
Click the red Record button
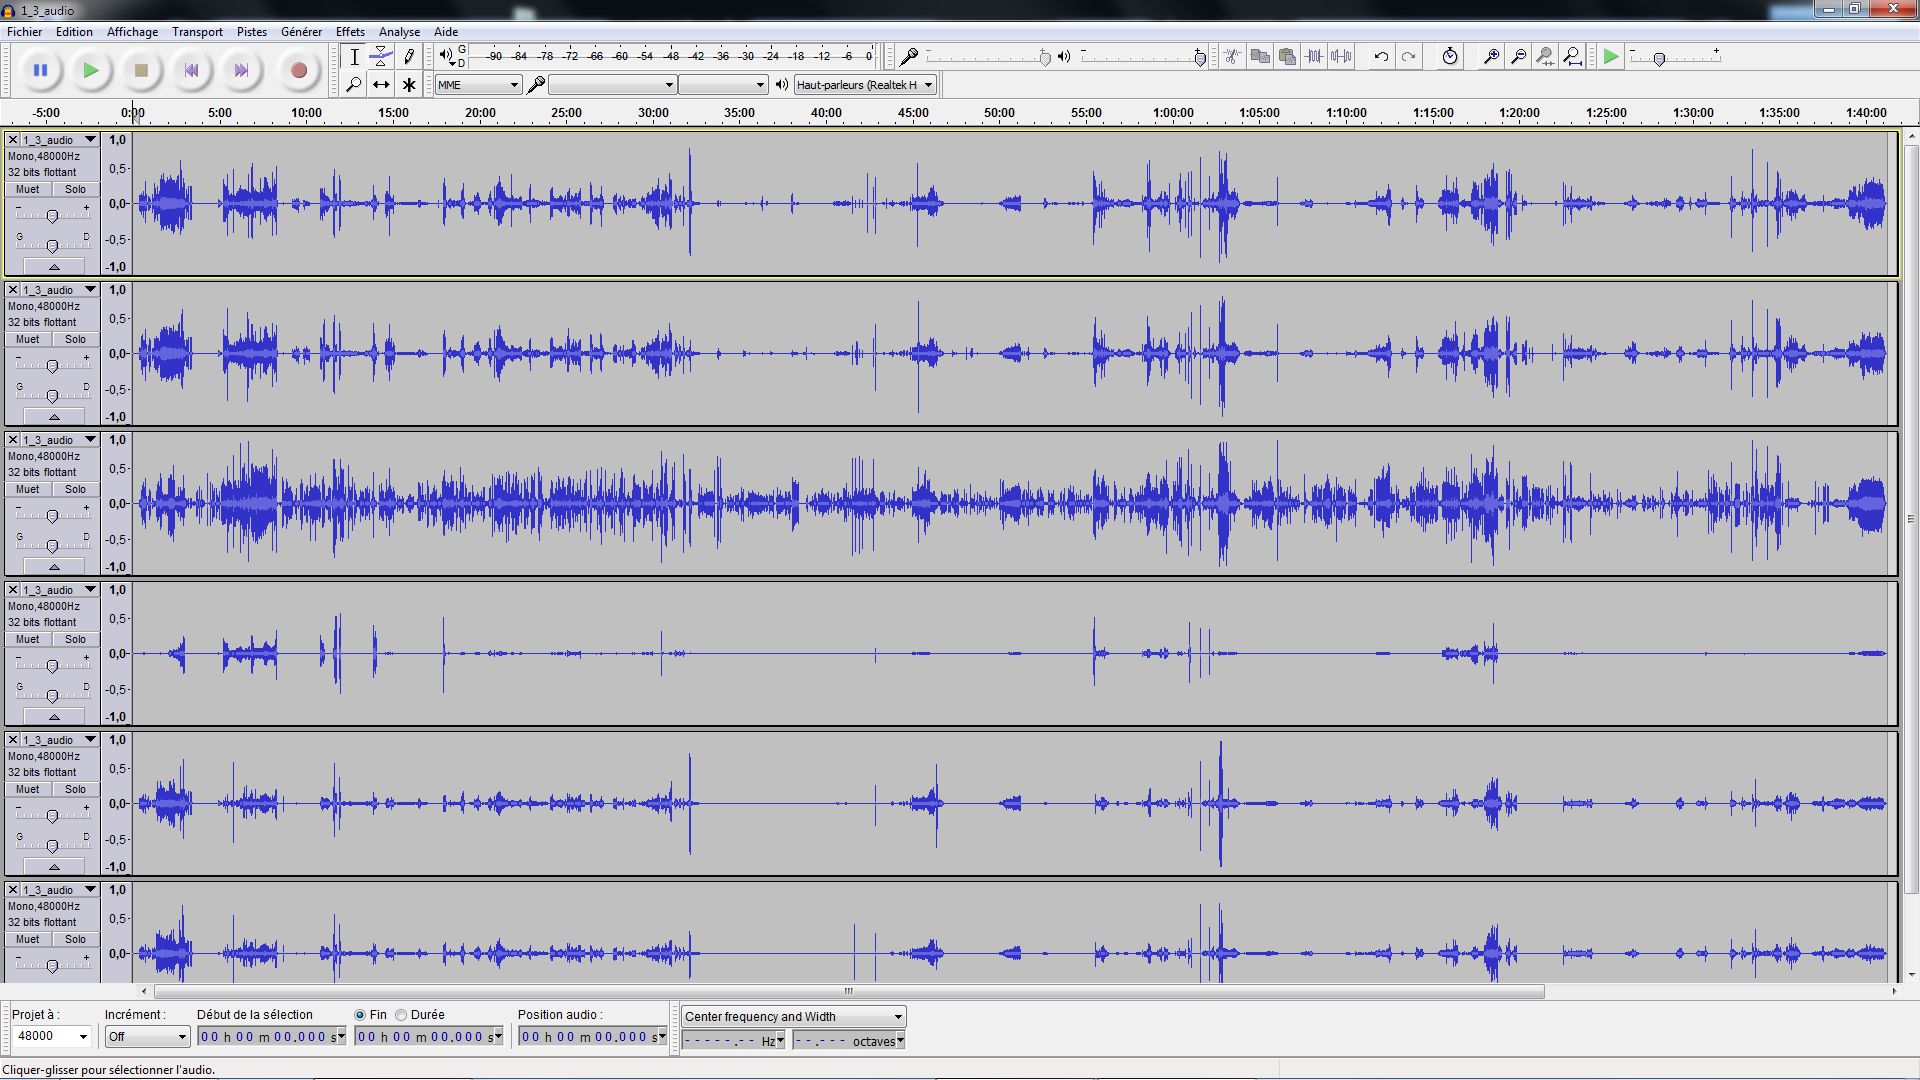point(298,70)
